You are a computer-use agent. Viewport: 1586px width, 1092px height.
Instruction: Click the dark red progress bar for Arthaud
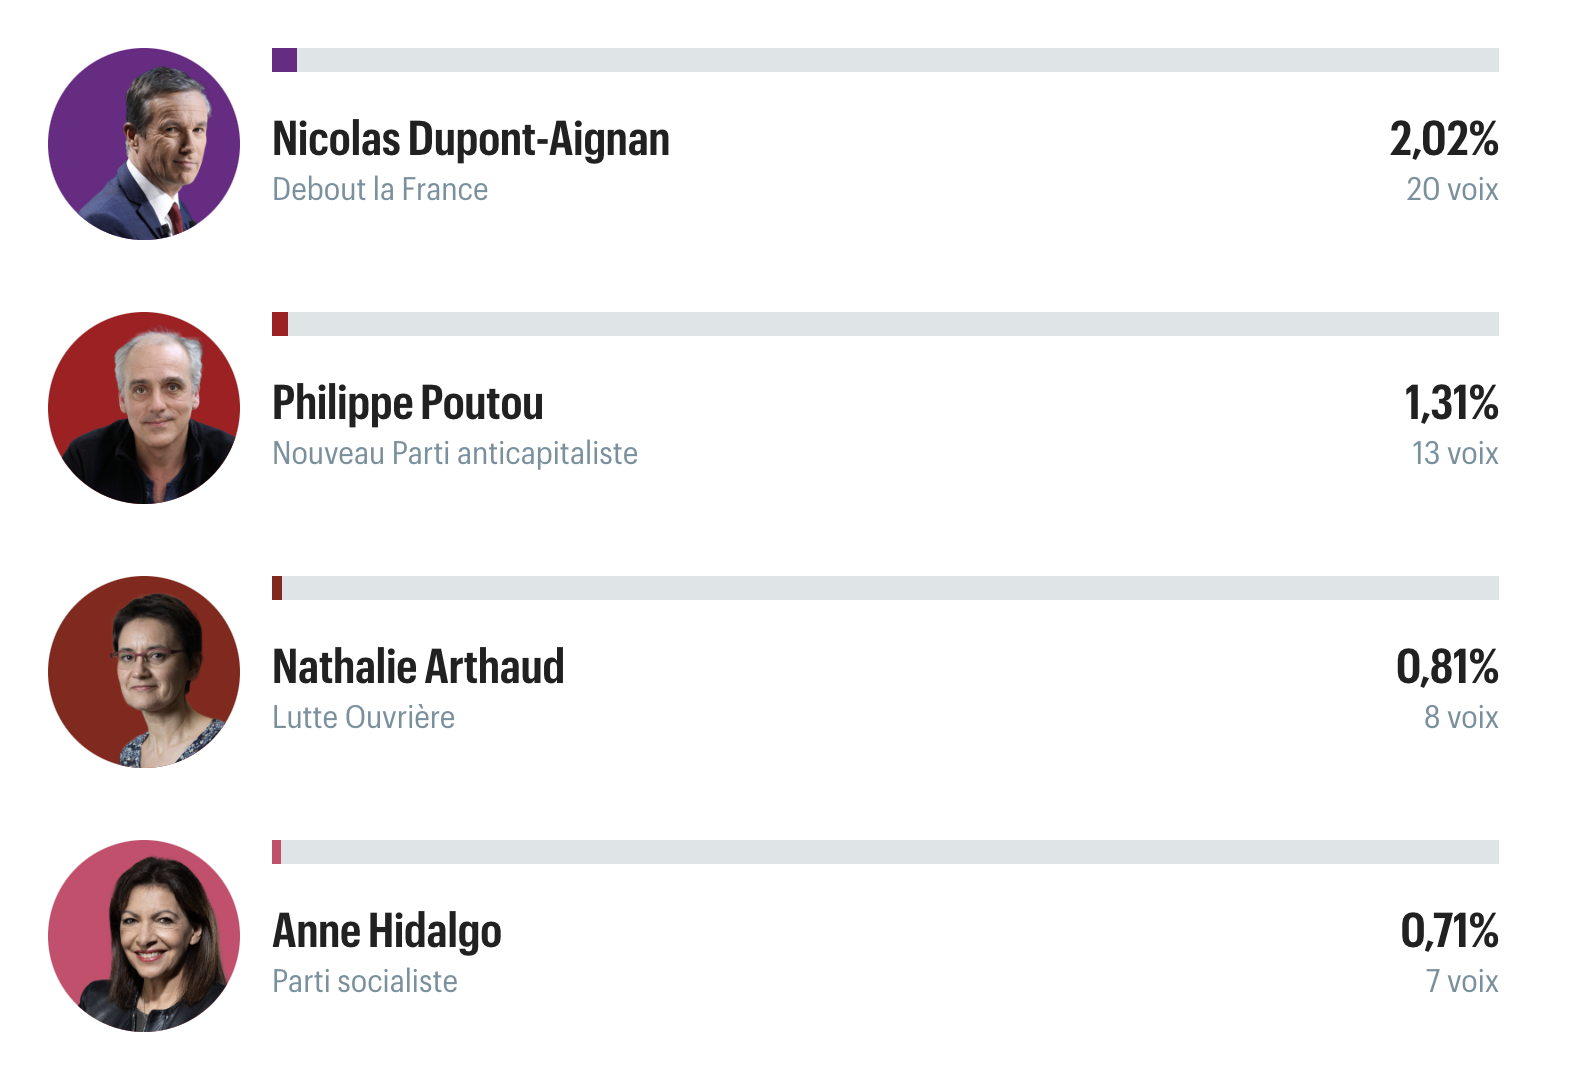(885, 588)
